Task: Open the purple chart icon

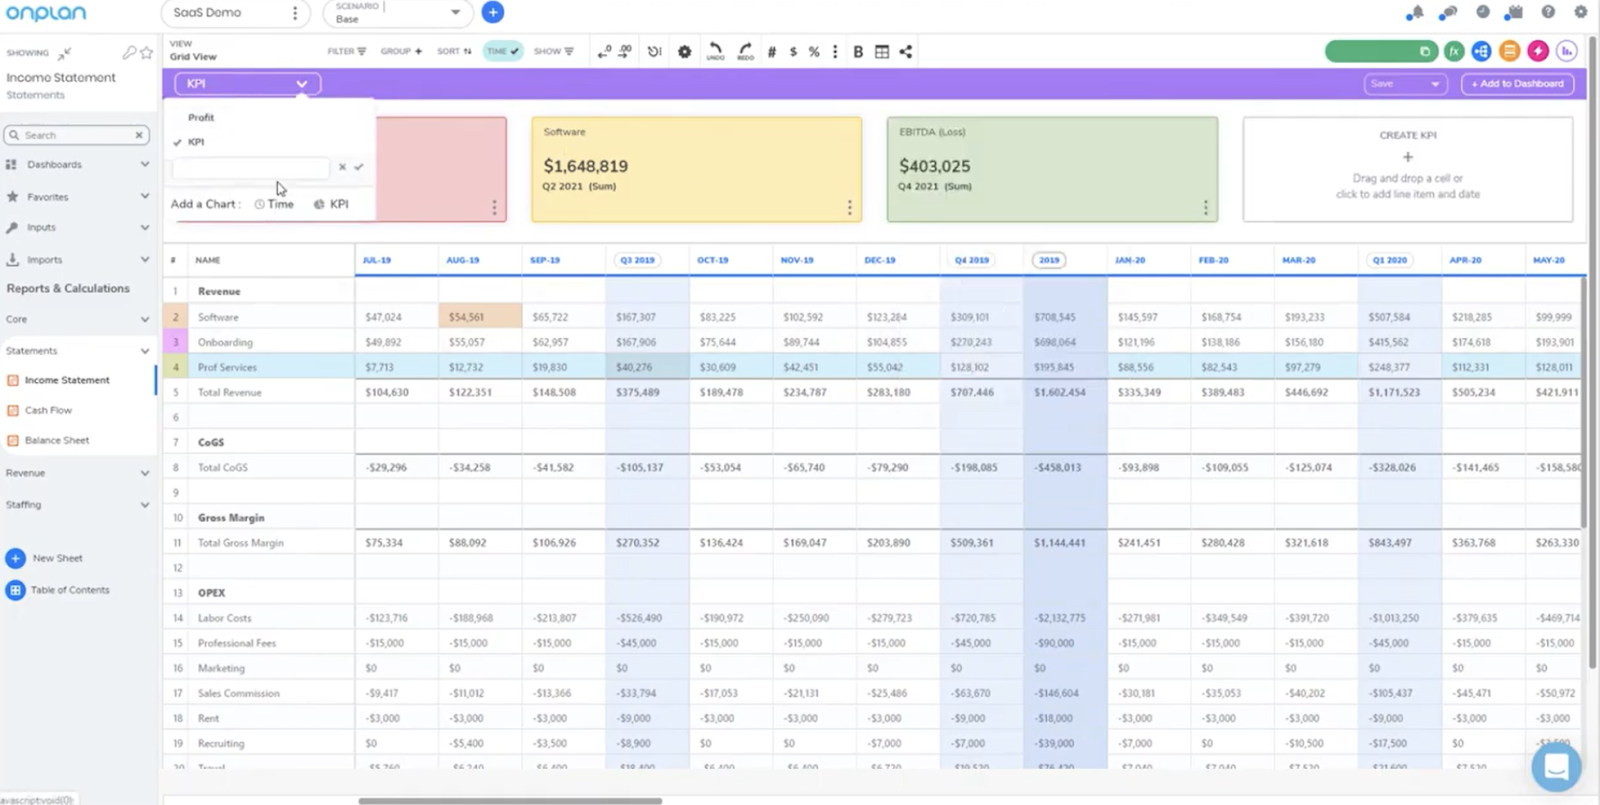Action: point(1566,52)
